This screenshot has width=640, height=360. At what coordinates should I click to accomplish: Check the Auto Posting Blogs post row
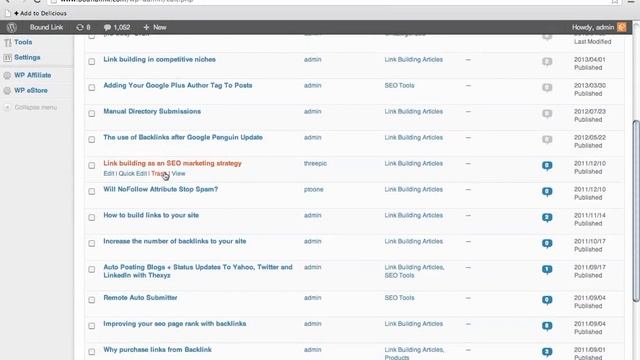(x=92, y=269)
